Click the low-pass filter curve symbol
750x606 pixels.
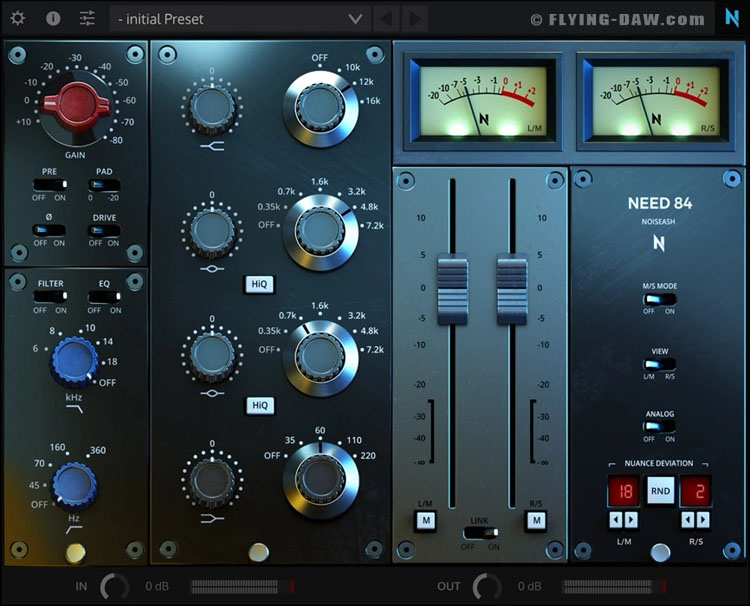(x=75, y=408)
